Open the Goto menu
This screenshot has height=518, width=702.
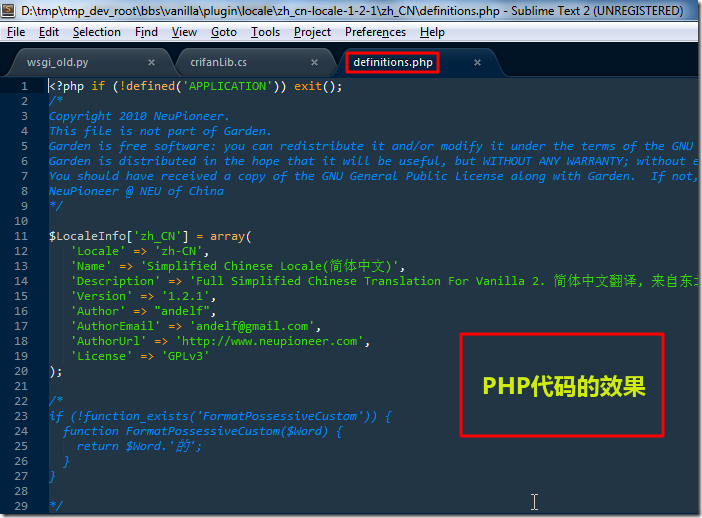click(224, 32)
